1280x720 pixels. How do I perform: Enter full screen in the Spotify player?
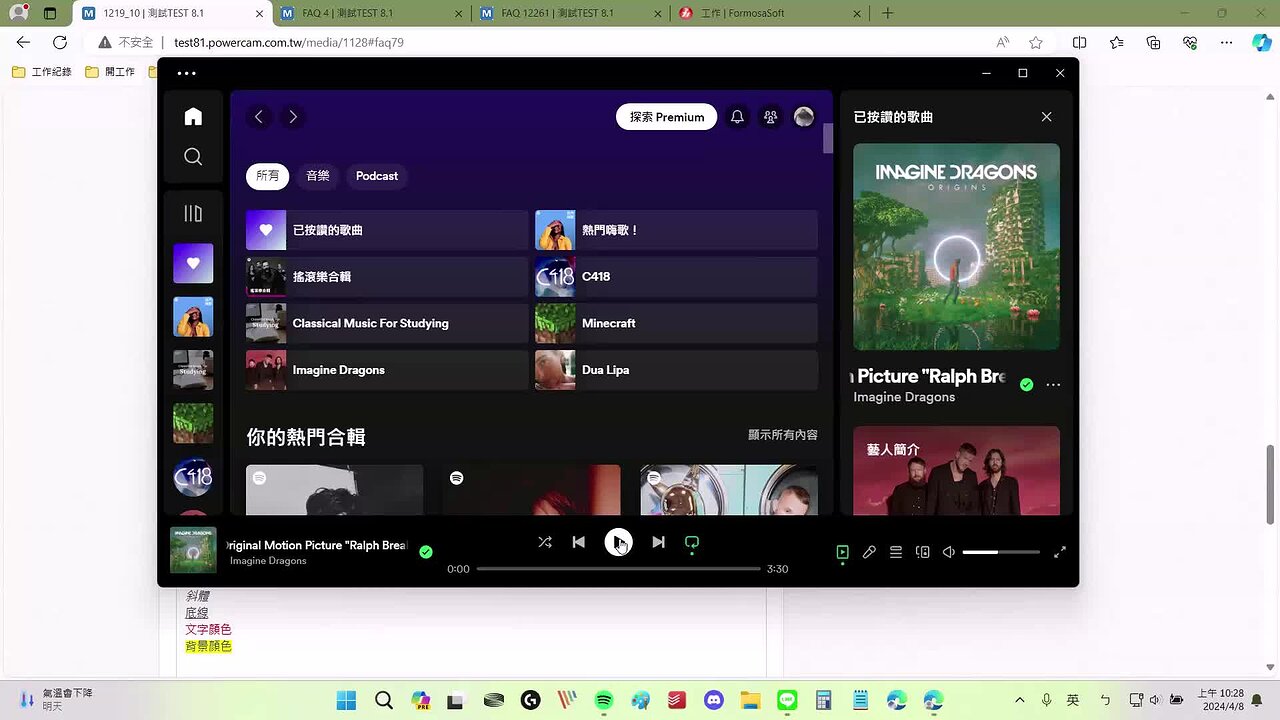click(x=1060, y=552)
